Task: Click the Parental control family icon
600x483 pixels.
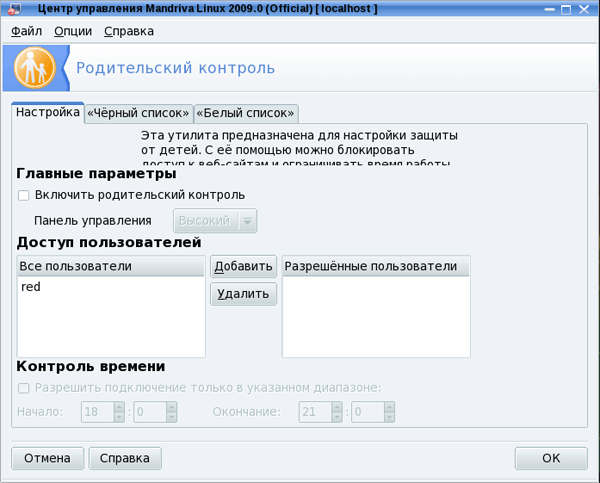Action: point(35,68)
